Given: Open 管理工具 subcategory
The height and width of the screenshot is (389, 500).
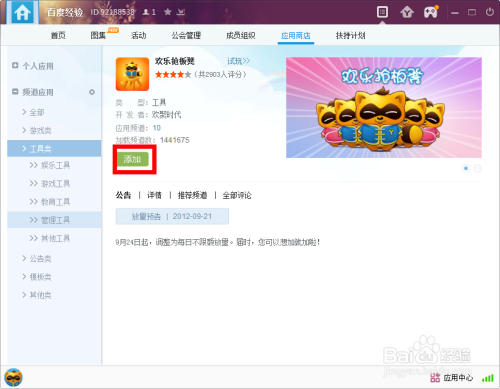Looking at the screenshot, I should point(54,220).
